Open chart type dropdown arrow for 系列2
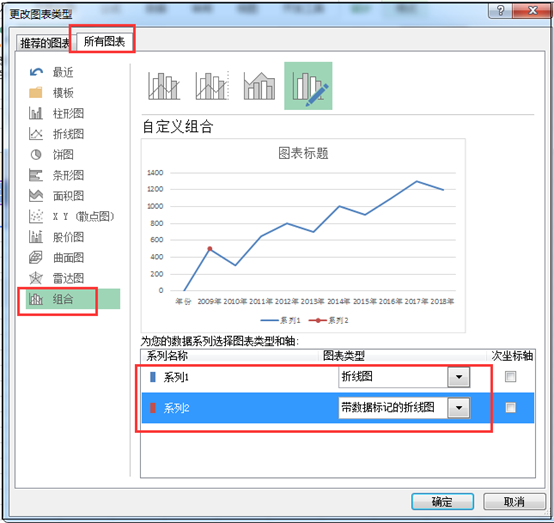Screen dimensions: 554x523 pyautogui.click(x=459, y=408)
